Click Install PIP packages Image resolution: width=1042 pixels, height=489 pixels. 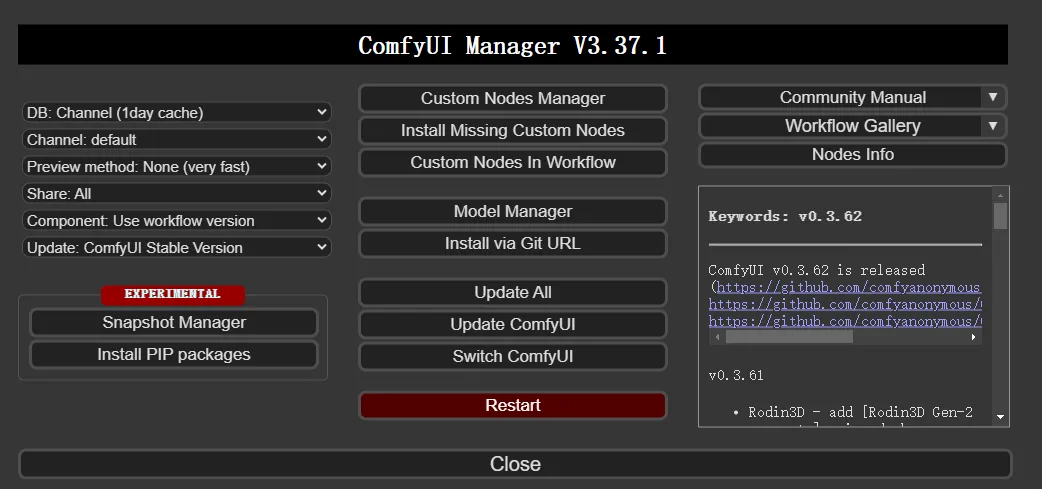tap(174, 354)
